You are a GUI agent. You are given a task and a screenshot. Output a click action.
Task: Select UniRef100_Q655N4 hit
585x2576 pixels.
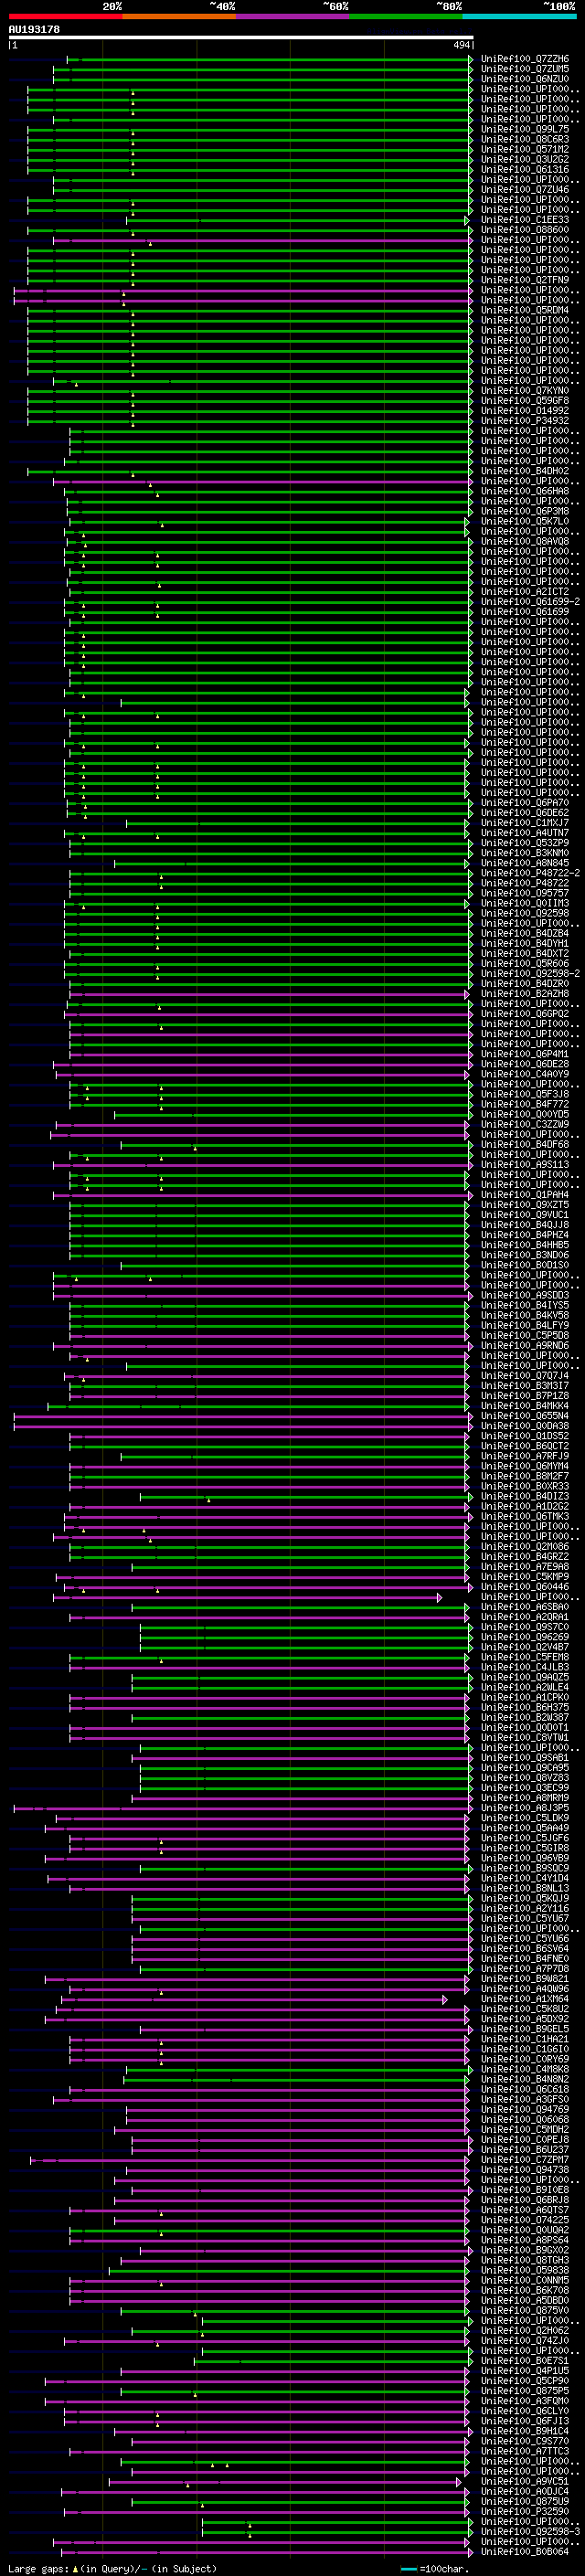(525, 1416)
